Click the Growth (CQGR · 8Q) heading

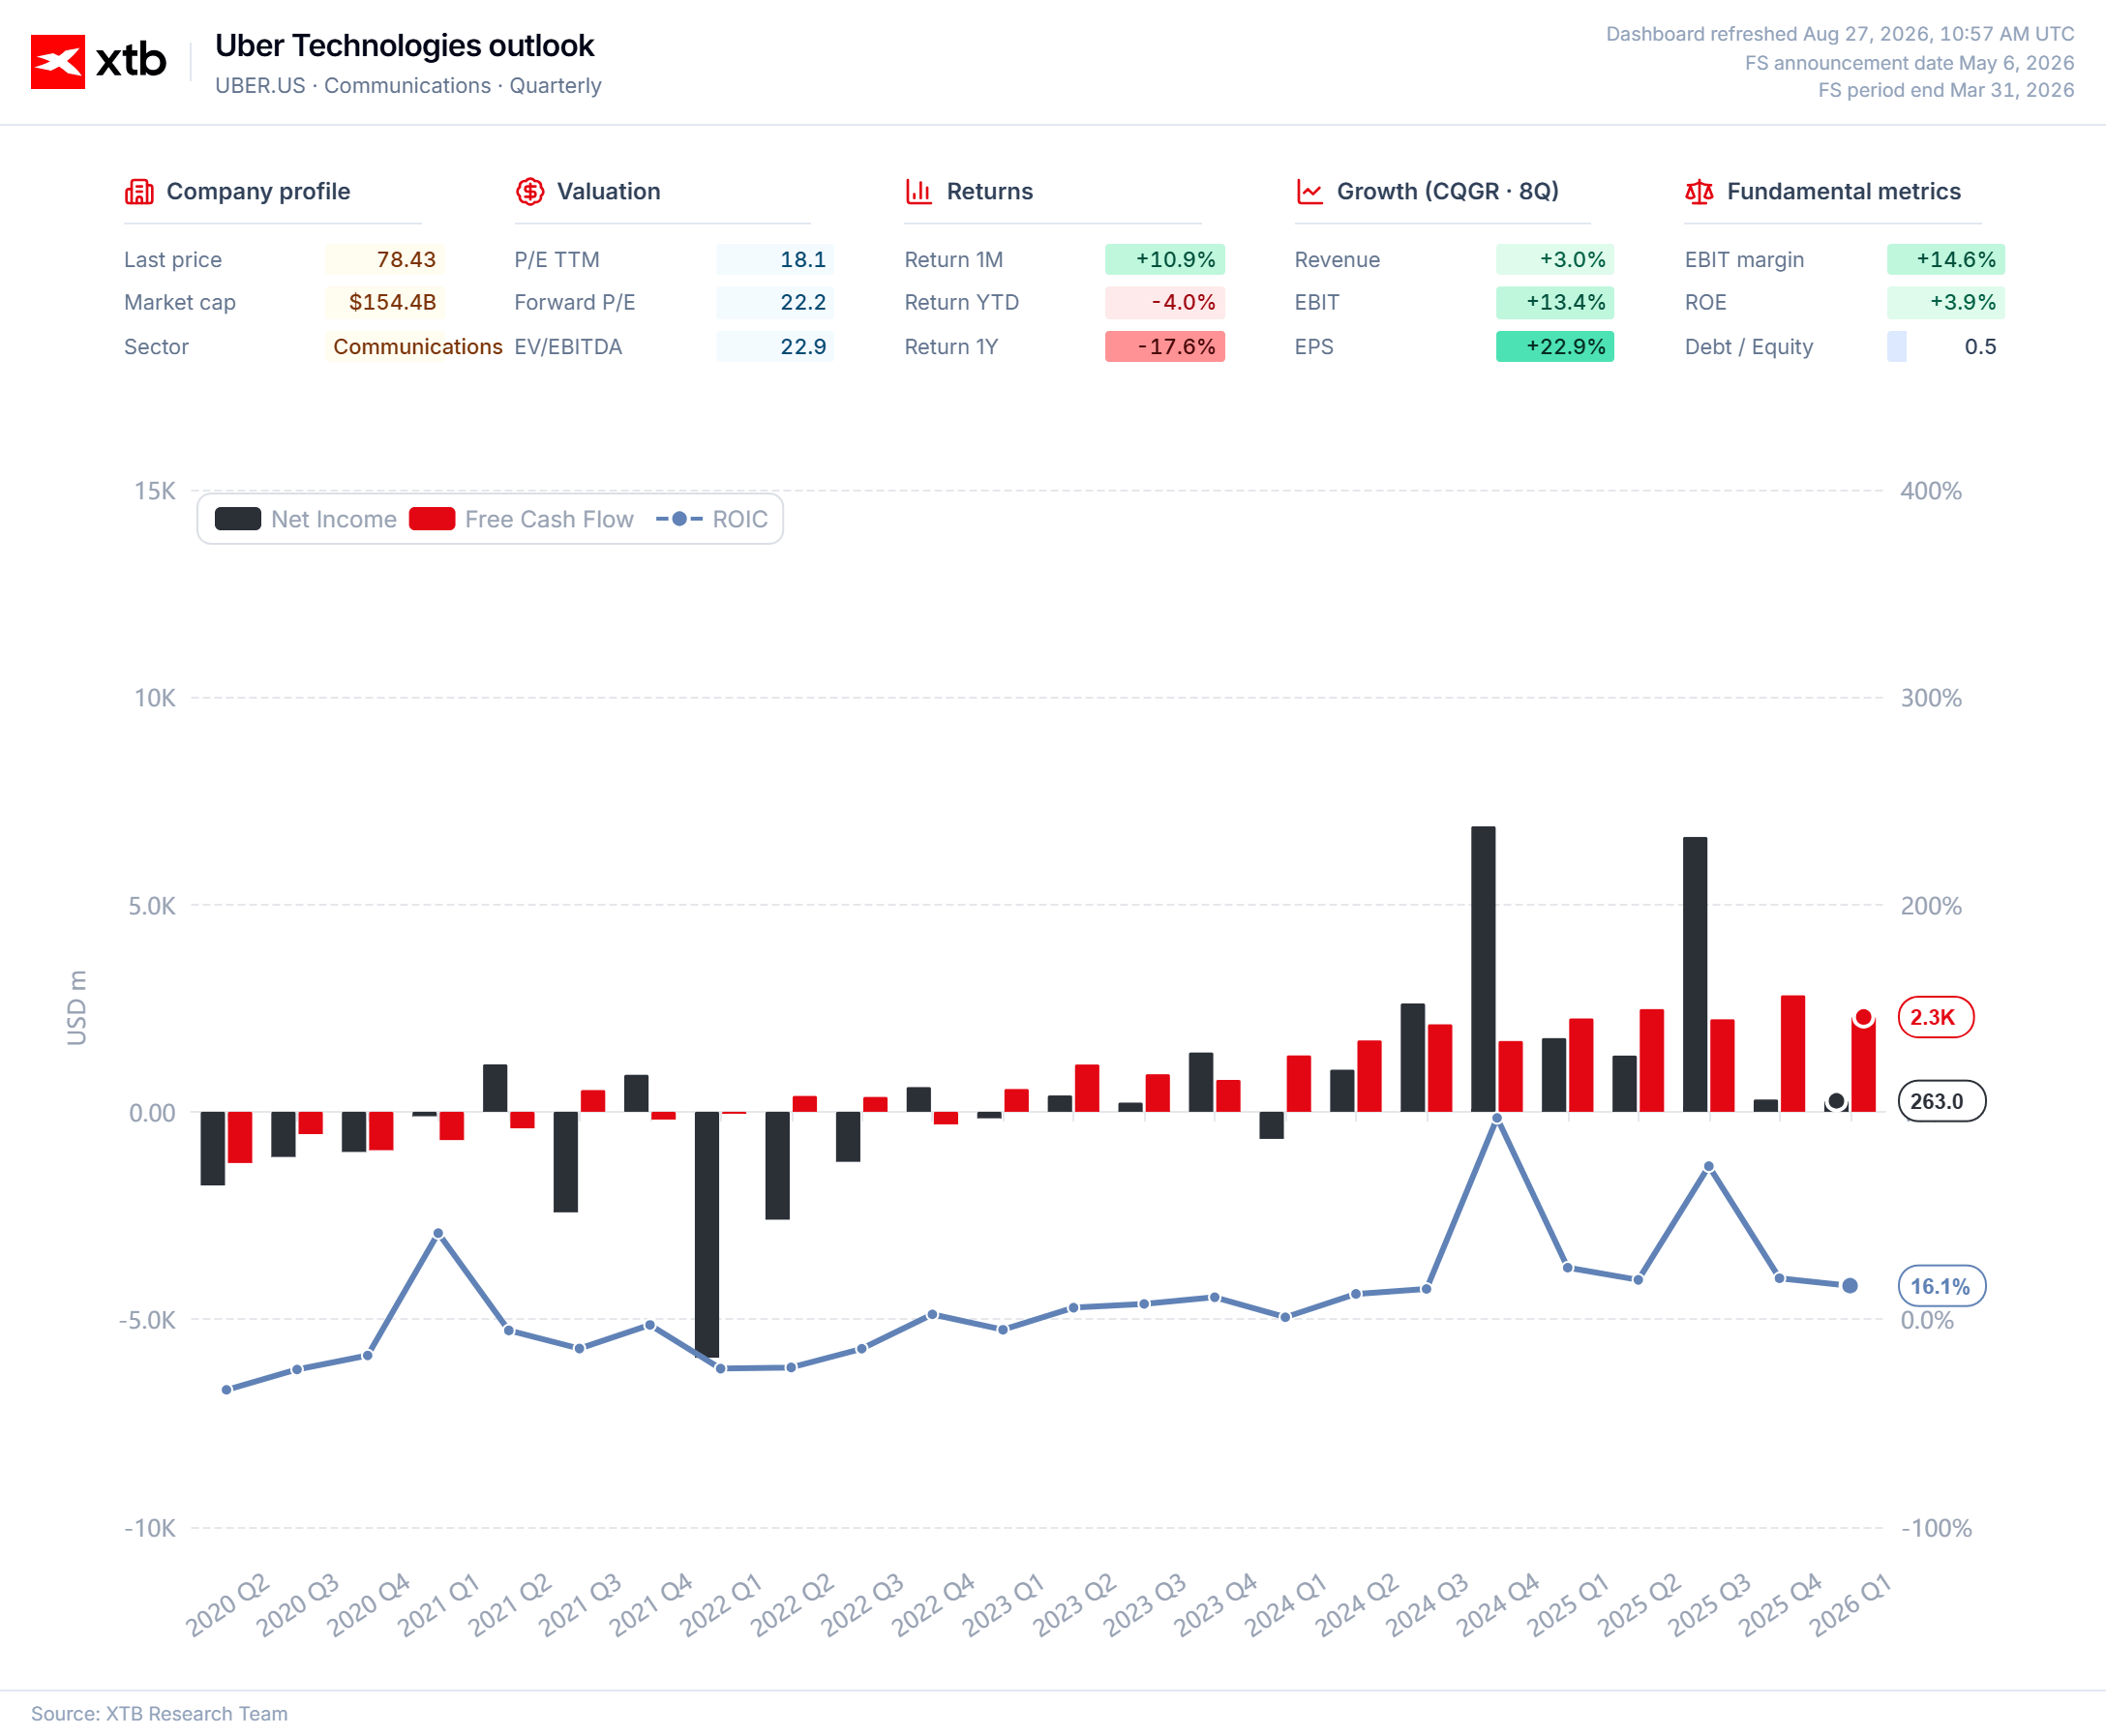tap(1448, 191)
